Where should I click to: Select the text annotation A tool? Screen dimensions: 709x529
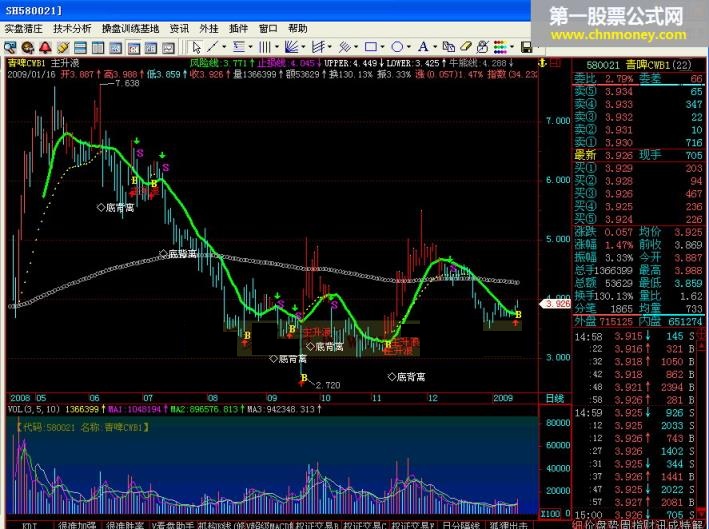click(x=423, y=47)
